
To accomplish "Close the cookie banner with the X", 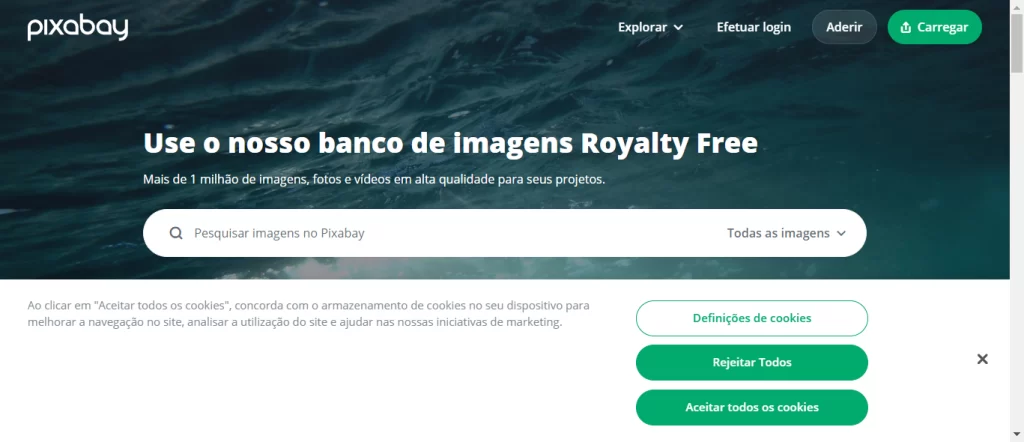I will pos(982,359).
